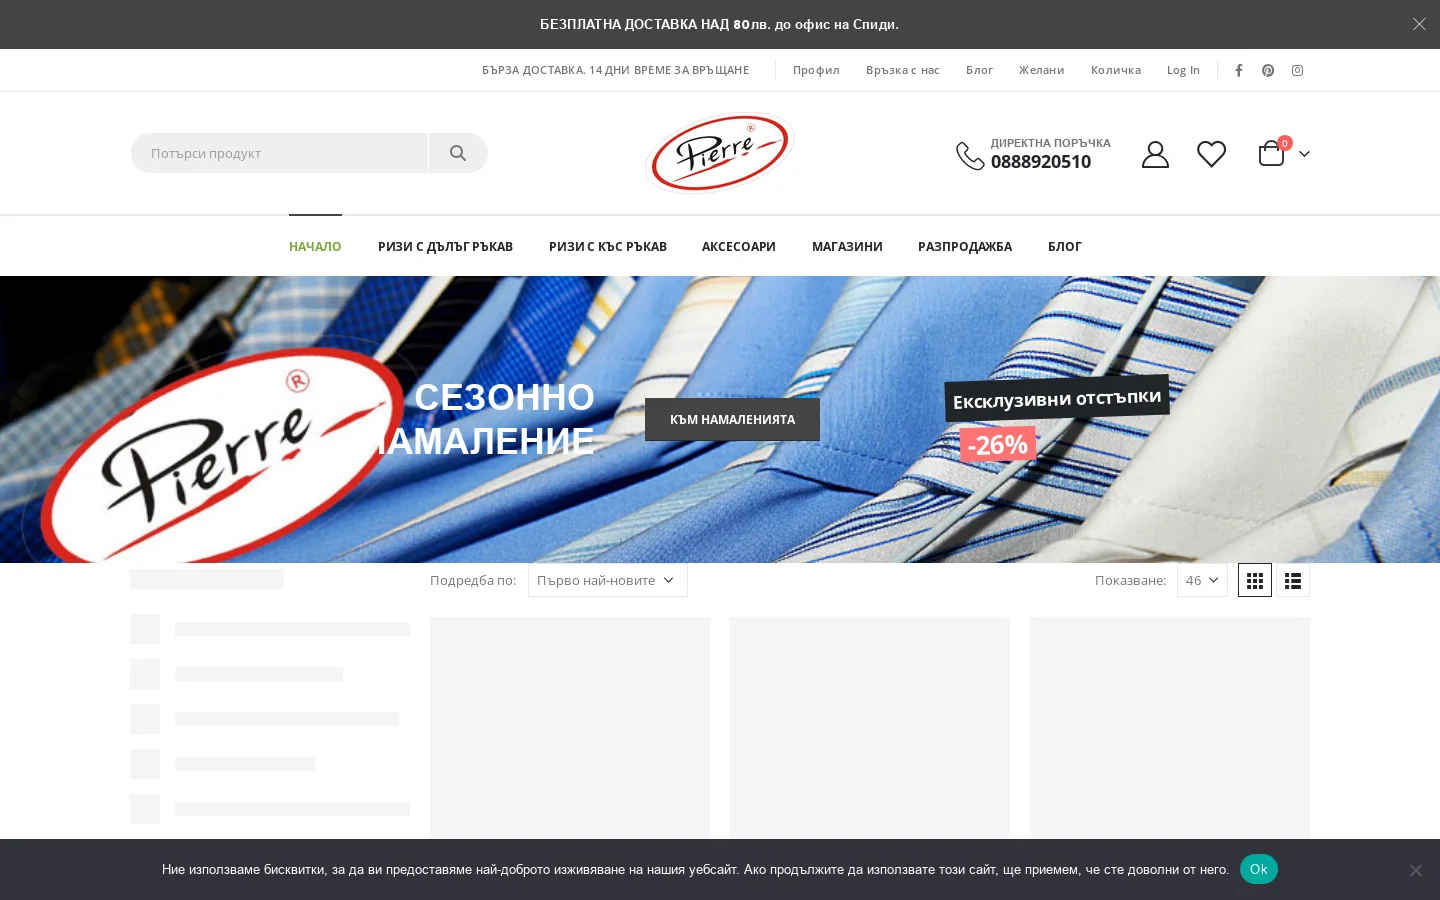The width and height of the screenshot is (1440, 900).
Task: Open the Instagram social icon
Action: [1298, 70]
